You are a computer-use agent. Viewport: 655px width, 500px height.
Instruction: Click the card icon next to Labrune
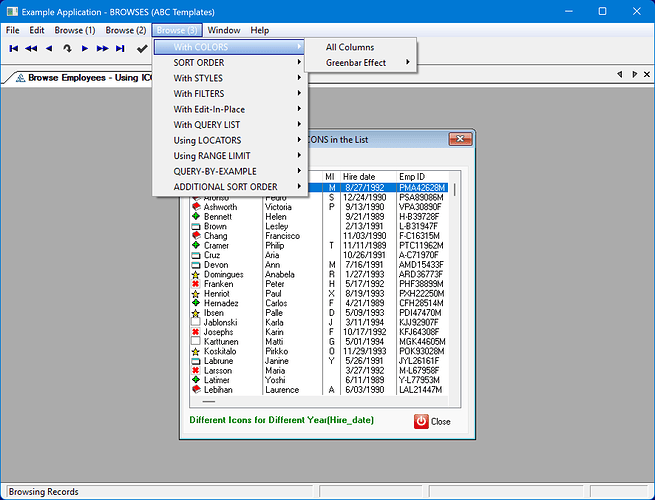(196, 361)
